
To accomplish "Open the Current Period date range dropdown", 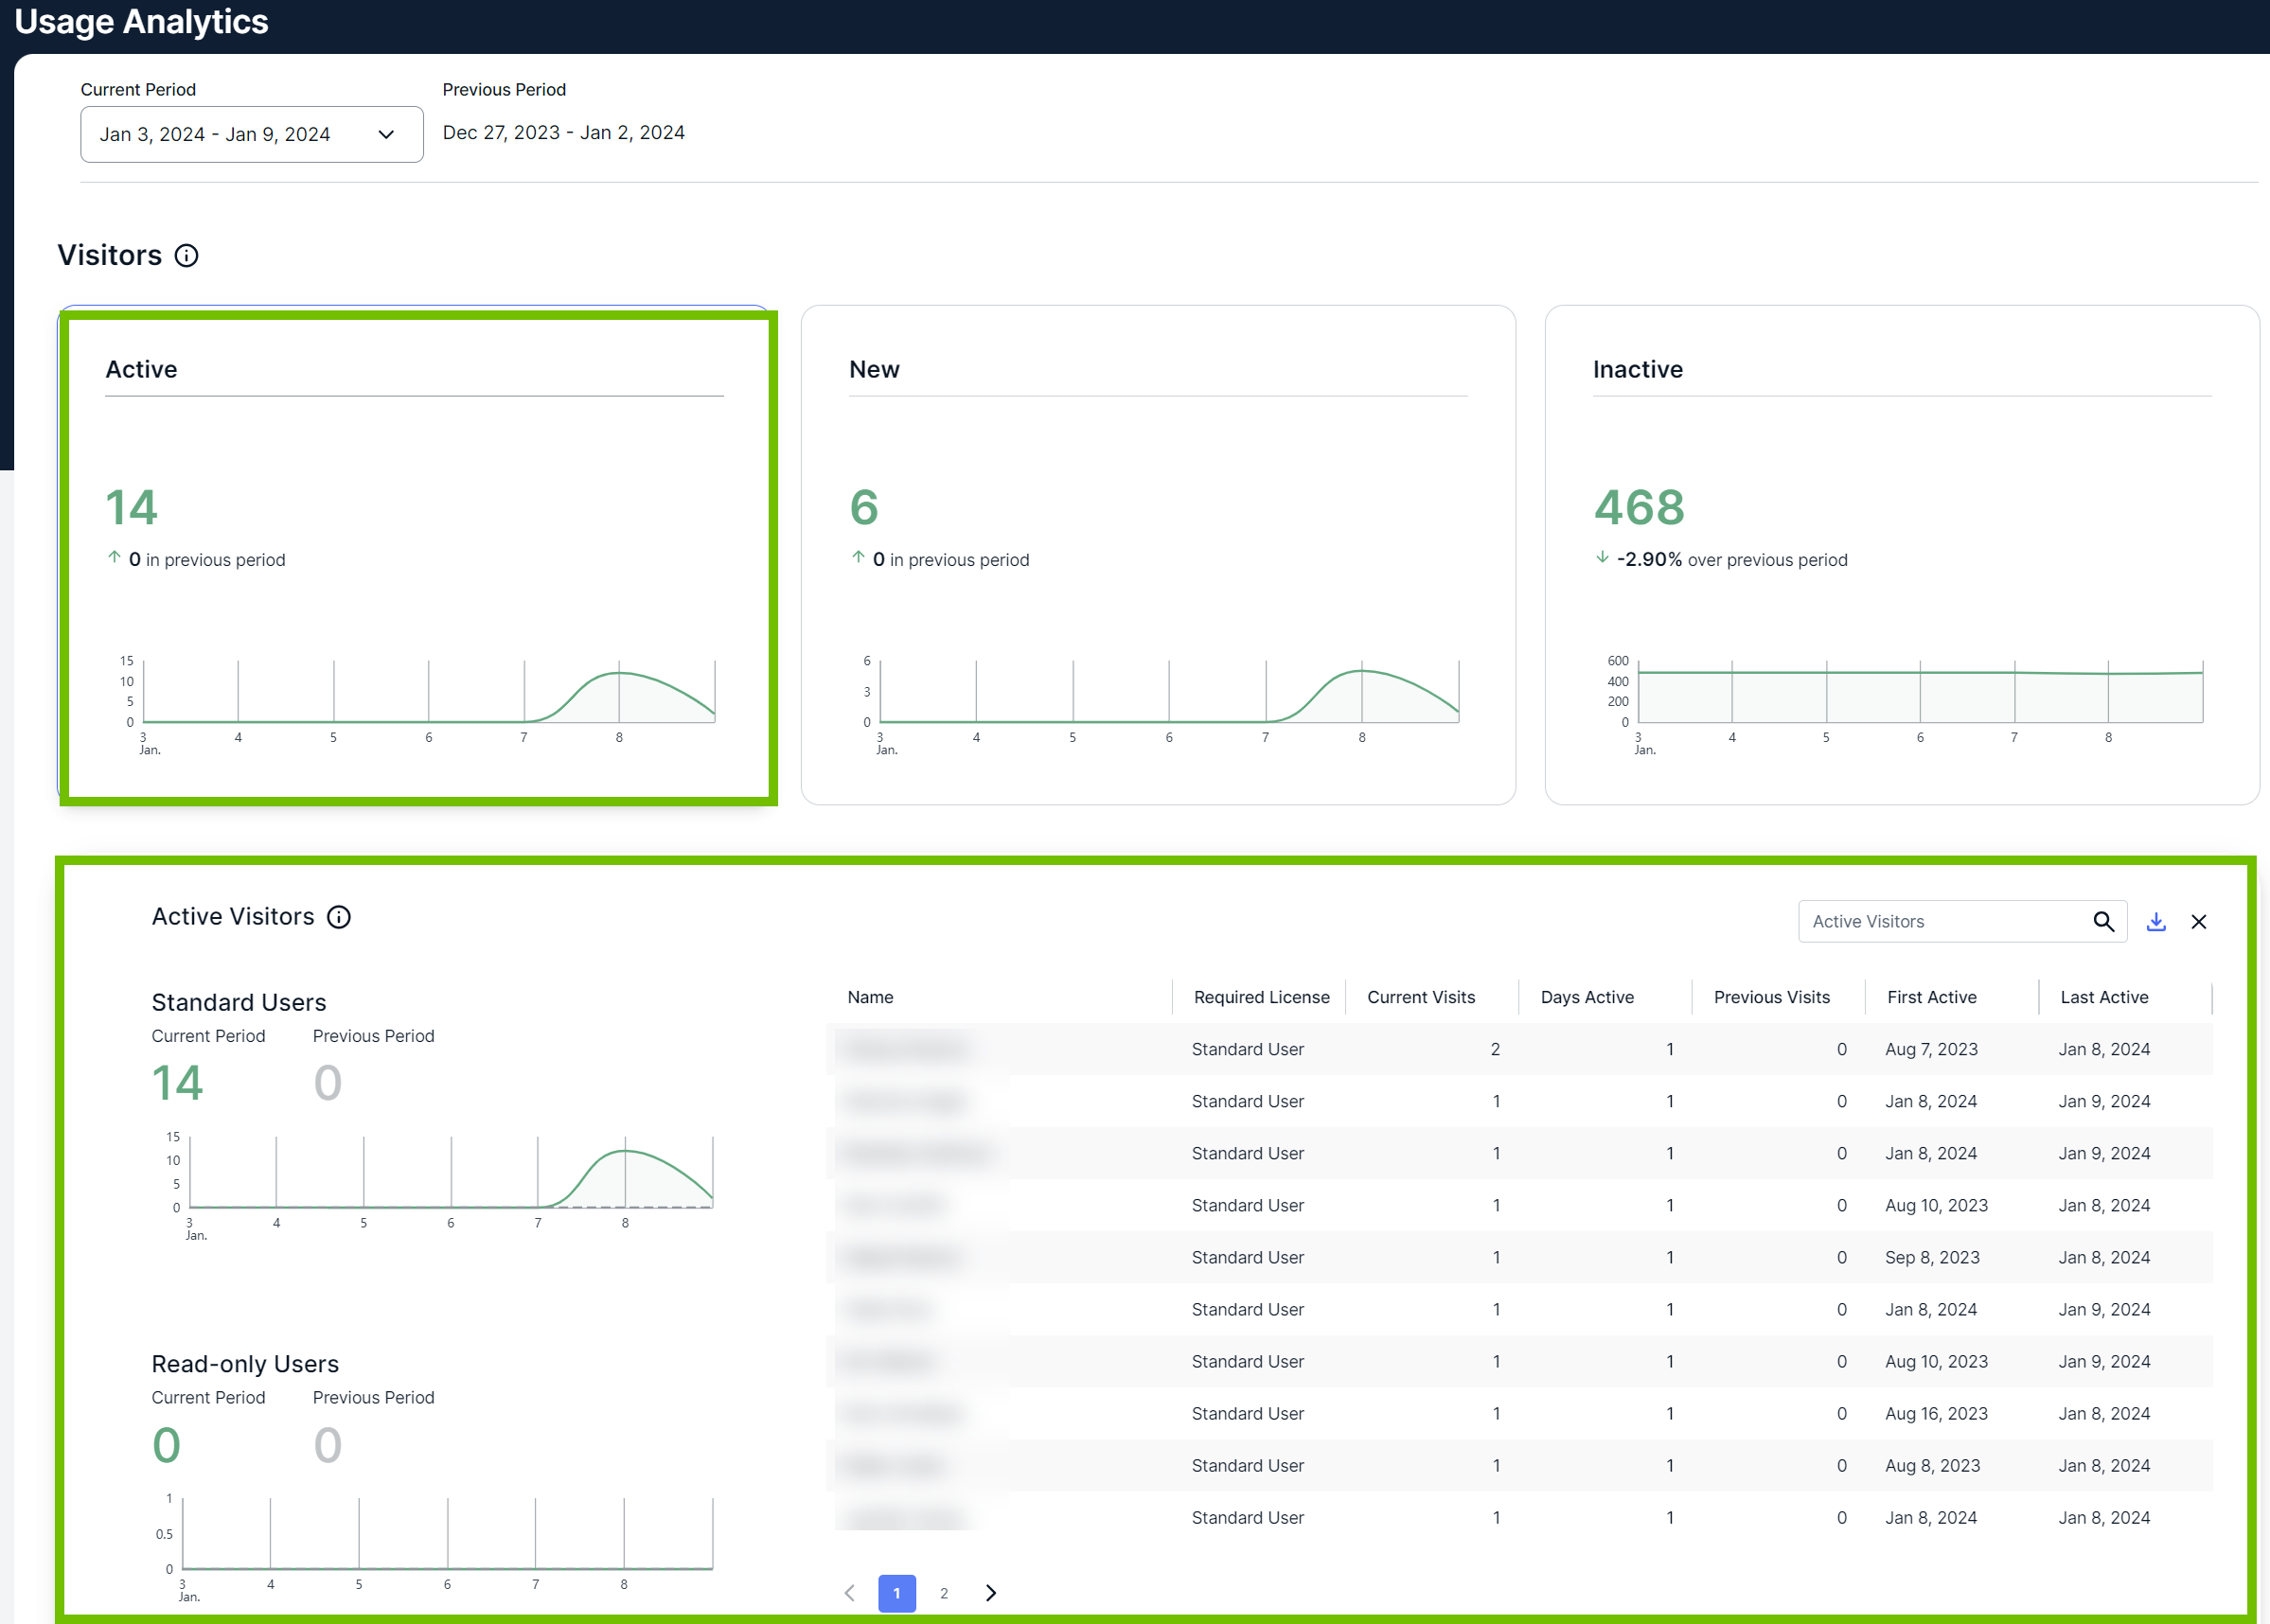I will point(252,134).
